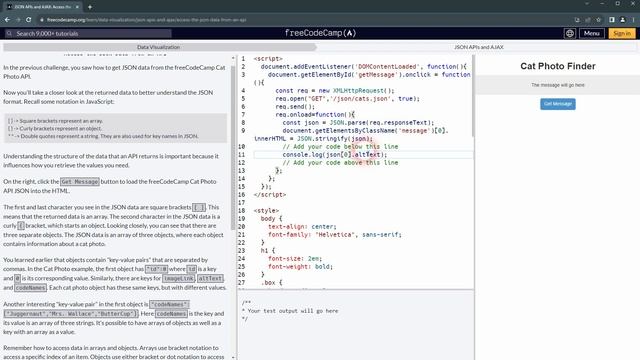Viewport: 640px width, 360px height.
Task: Click 'Square brackets represent an array' line
Action: click(x=56, y=121)
